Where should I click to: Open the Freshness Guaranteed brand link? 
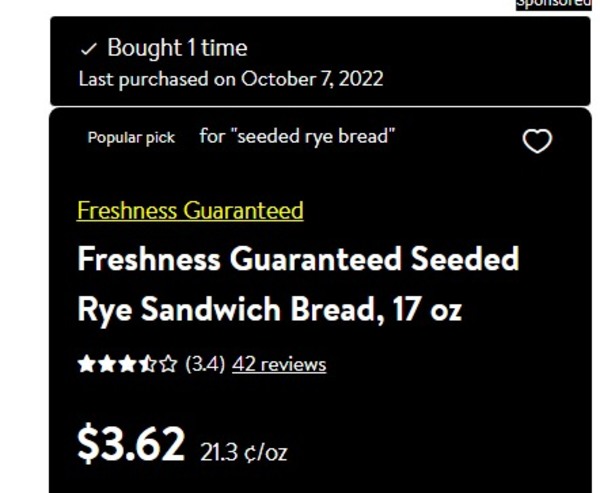click(x=190, y=211)
